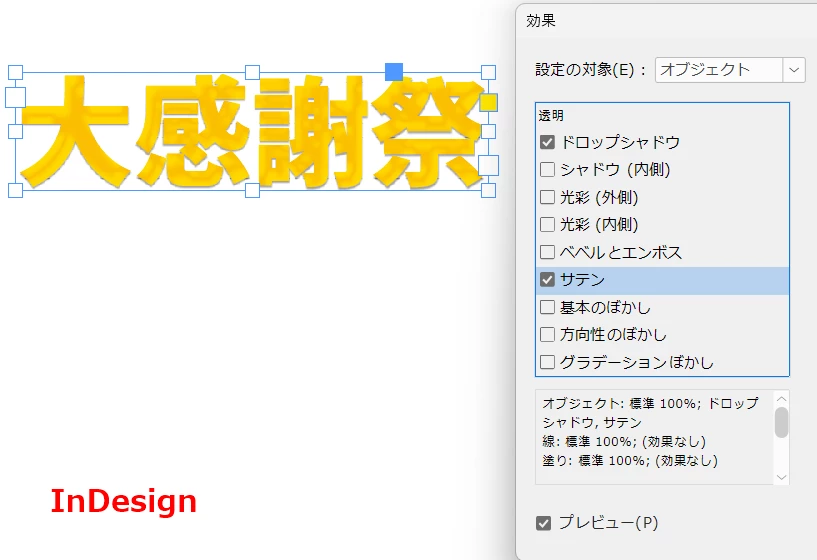The height and width of the screenshot is (560, 817).
Task: Toggle the プレビュー(P) checkbox
Action: (543, 523)
